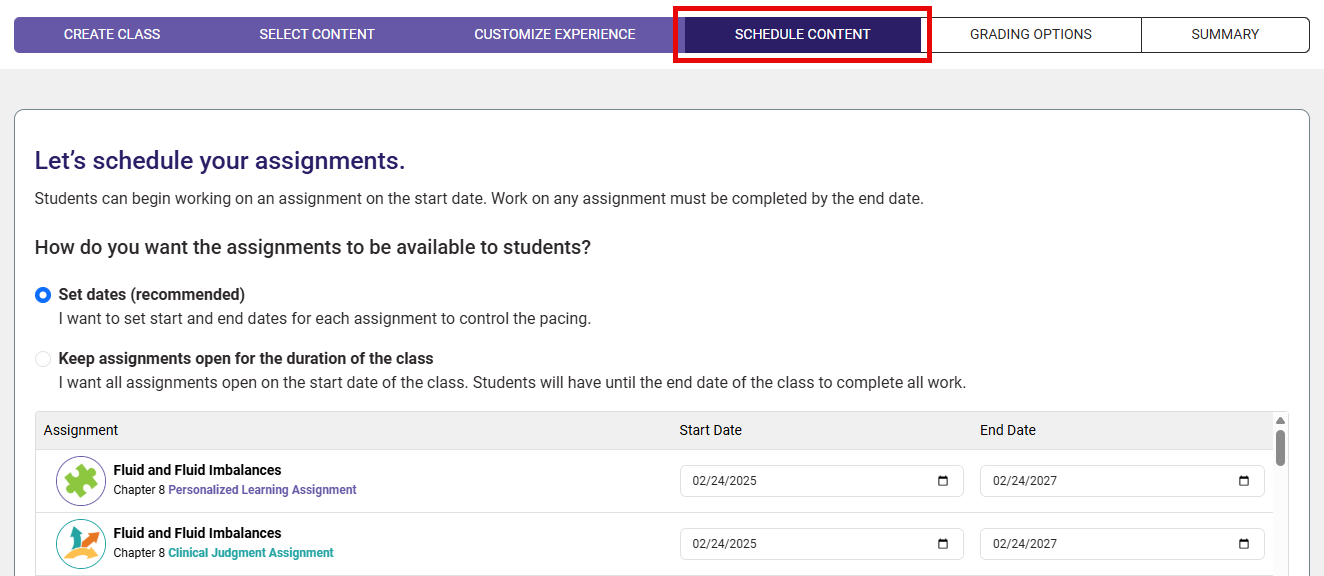Viewport: 1324px width, 576px height.
Task: Open calendar picker for first End Date
Action: 1244,481
